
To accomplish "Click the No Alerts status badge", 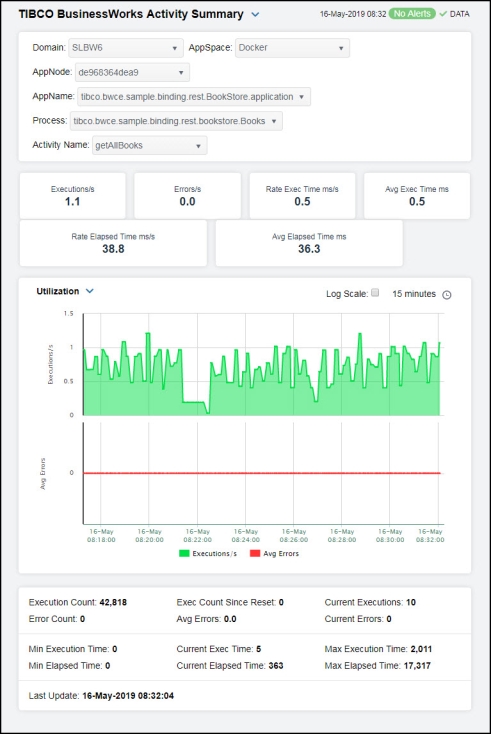I will (412, 14).
